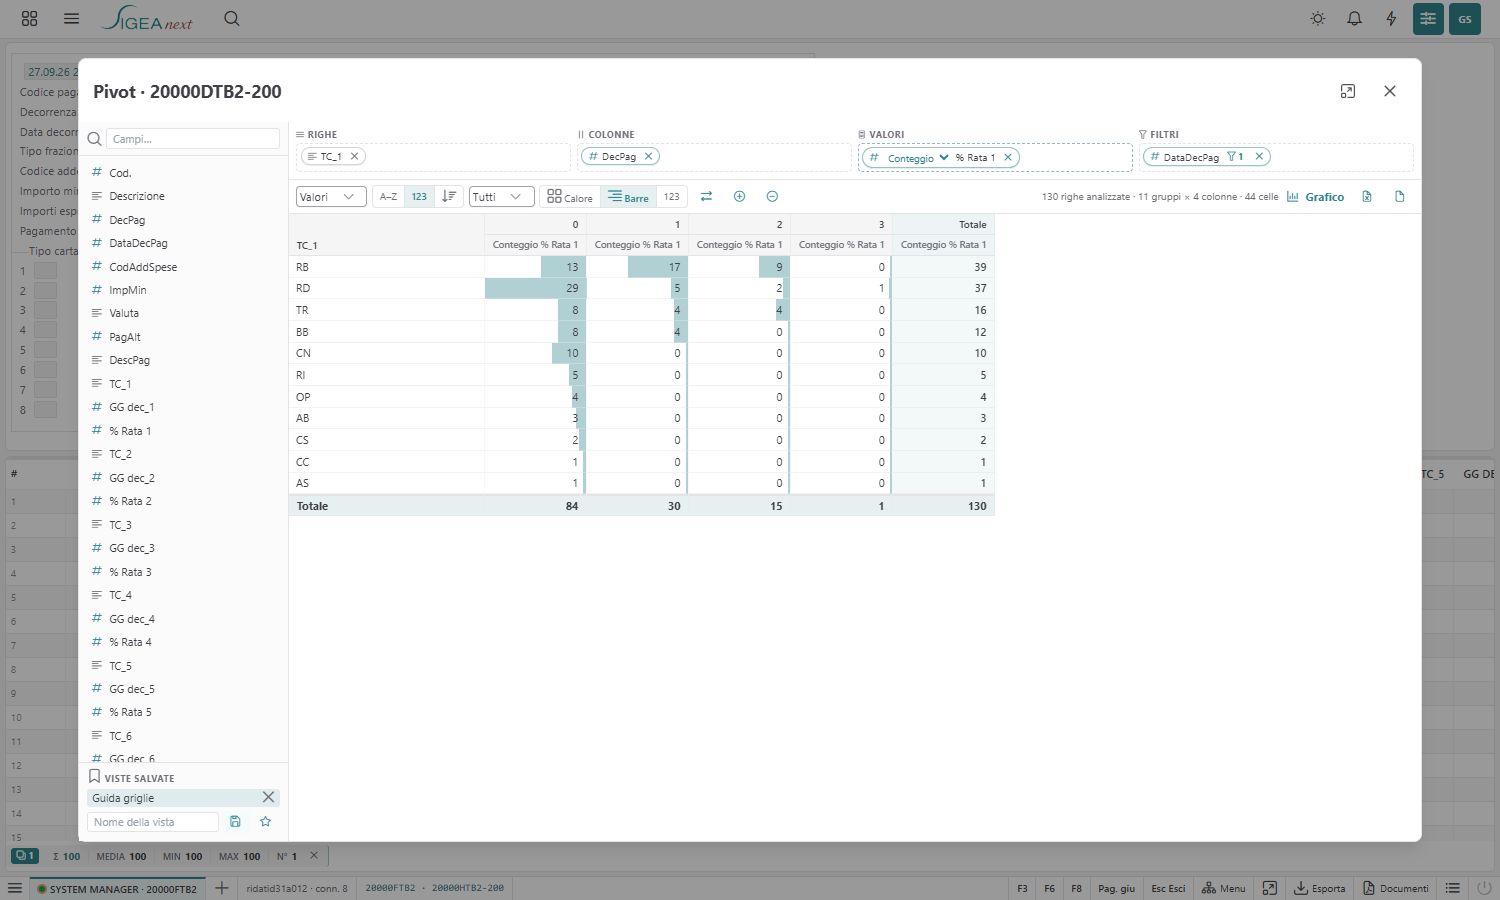This screenshot has height=900, width=1500.
Task: Toggle the 123 numeric sort option
Action: 419,197
